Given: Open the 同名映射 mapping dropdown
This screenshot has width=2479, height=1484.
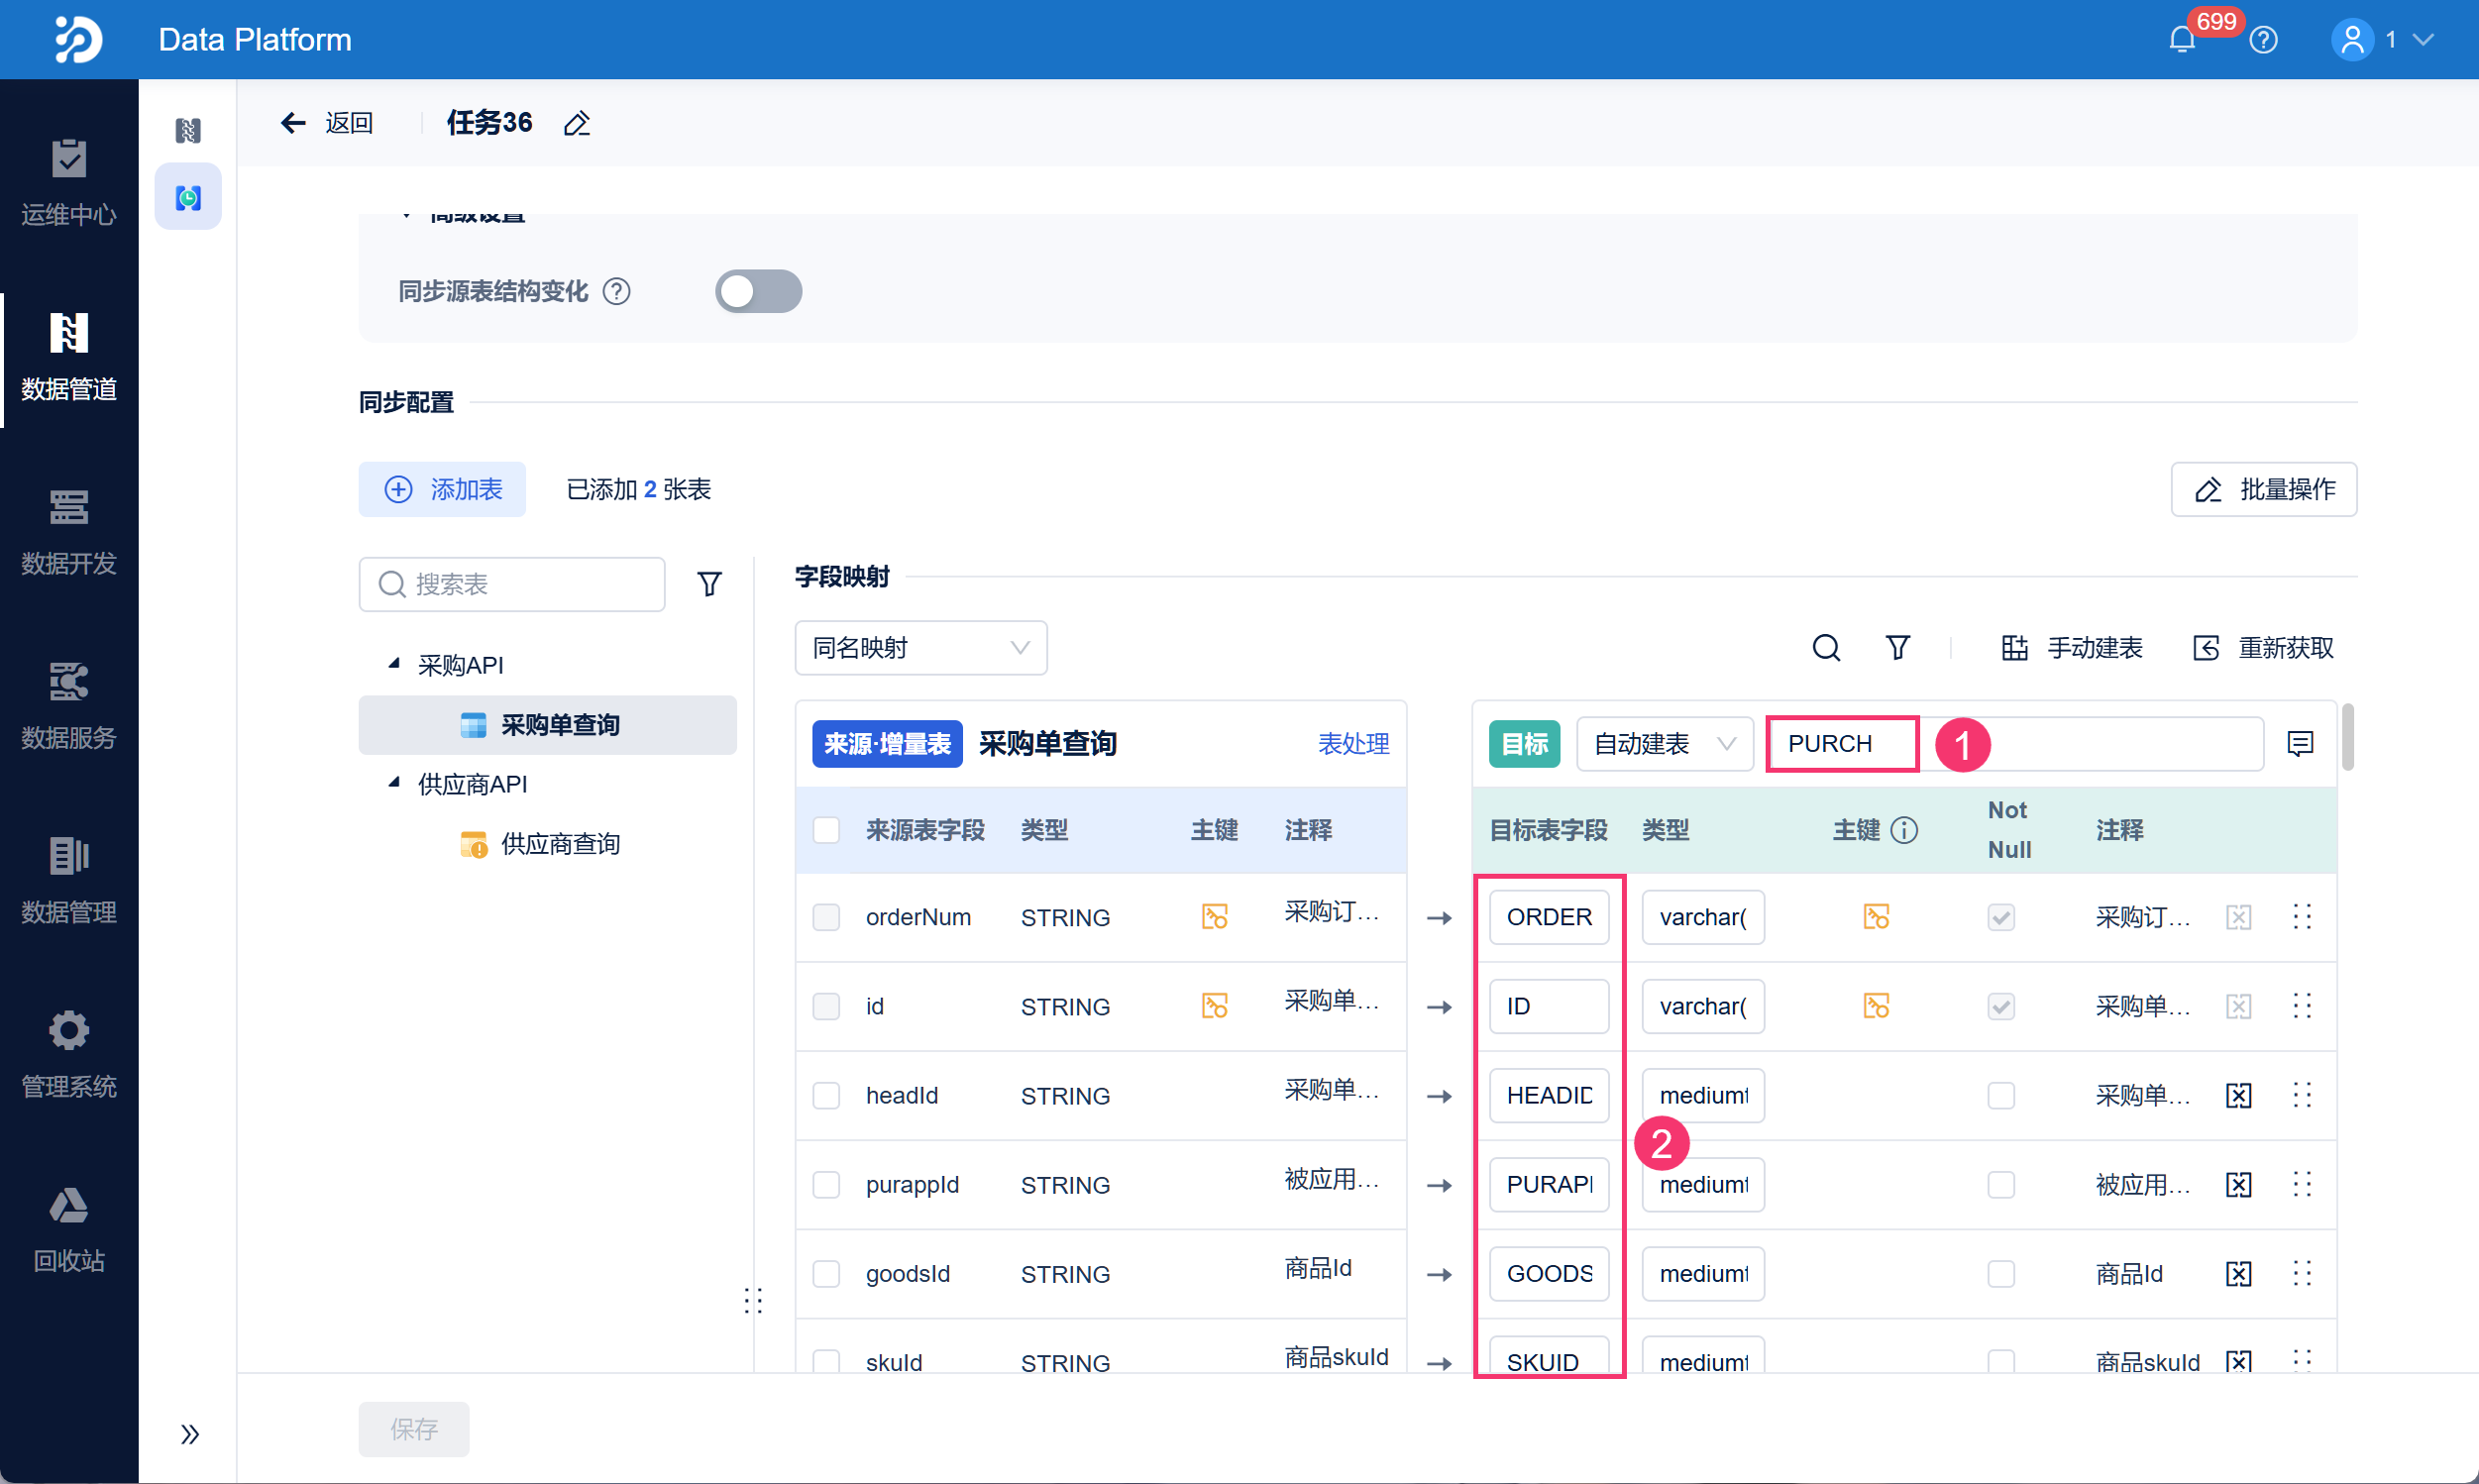Looking at the screenshot, I should pyautogui.click(x=920, y=648).
